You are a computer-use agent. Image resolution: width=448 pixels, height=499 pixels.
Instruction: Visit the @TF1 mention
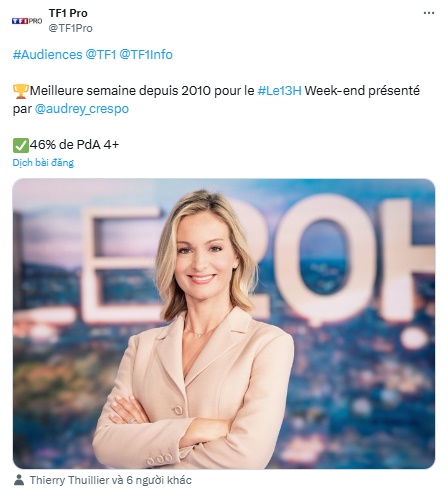pos(101,54)
